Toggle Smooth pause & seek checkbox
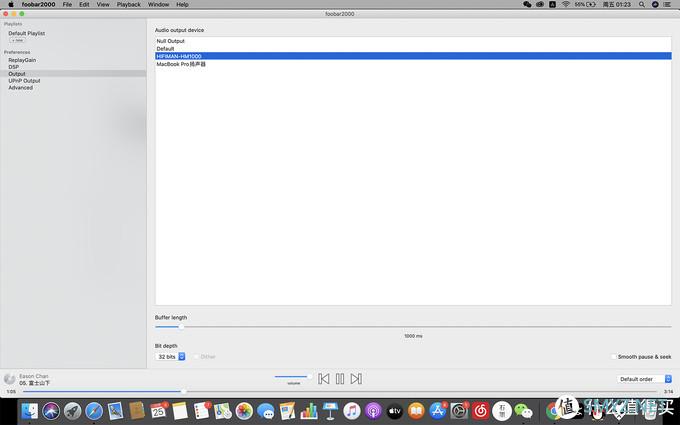This screenshot has width=680, height=425. coord(613,356)
